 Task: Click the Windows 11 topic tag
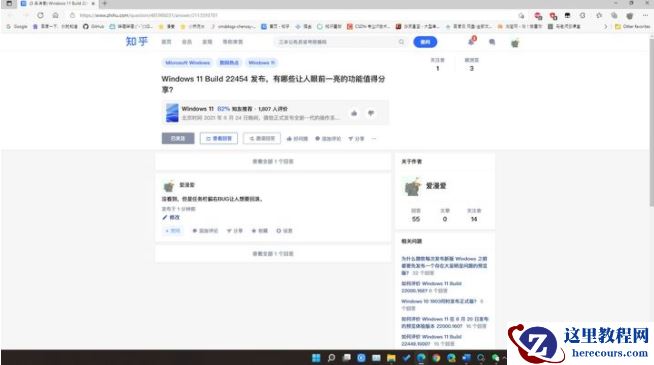coord(262,63)
